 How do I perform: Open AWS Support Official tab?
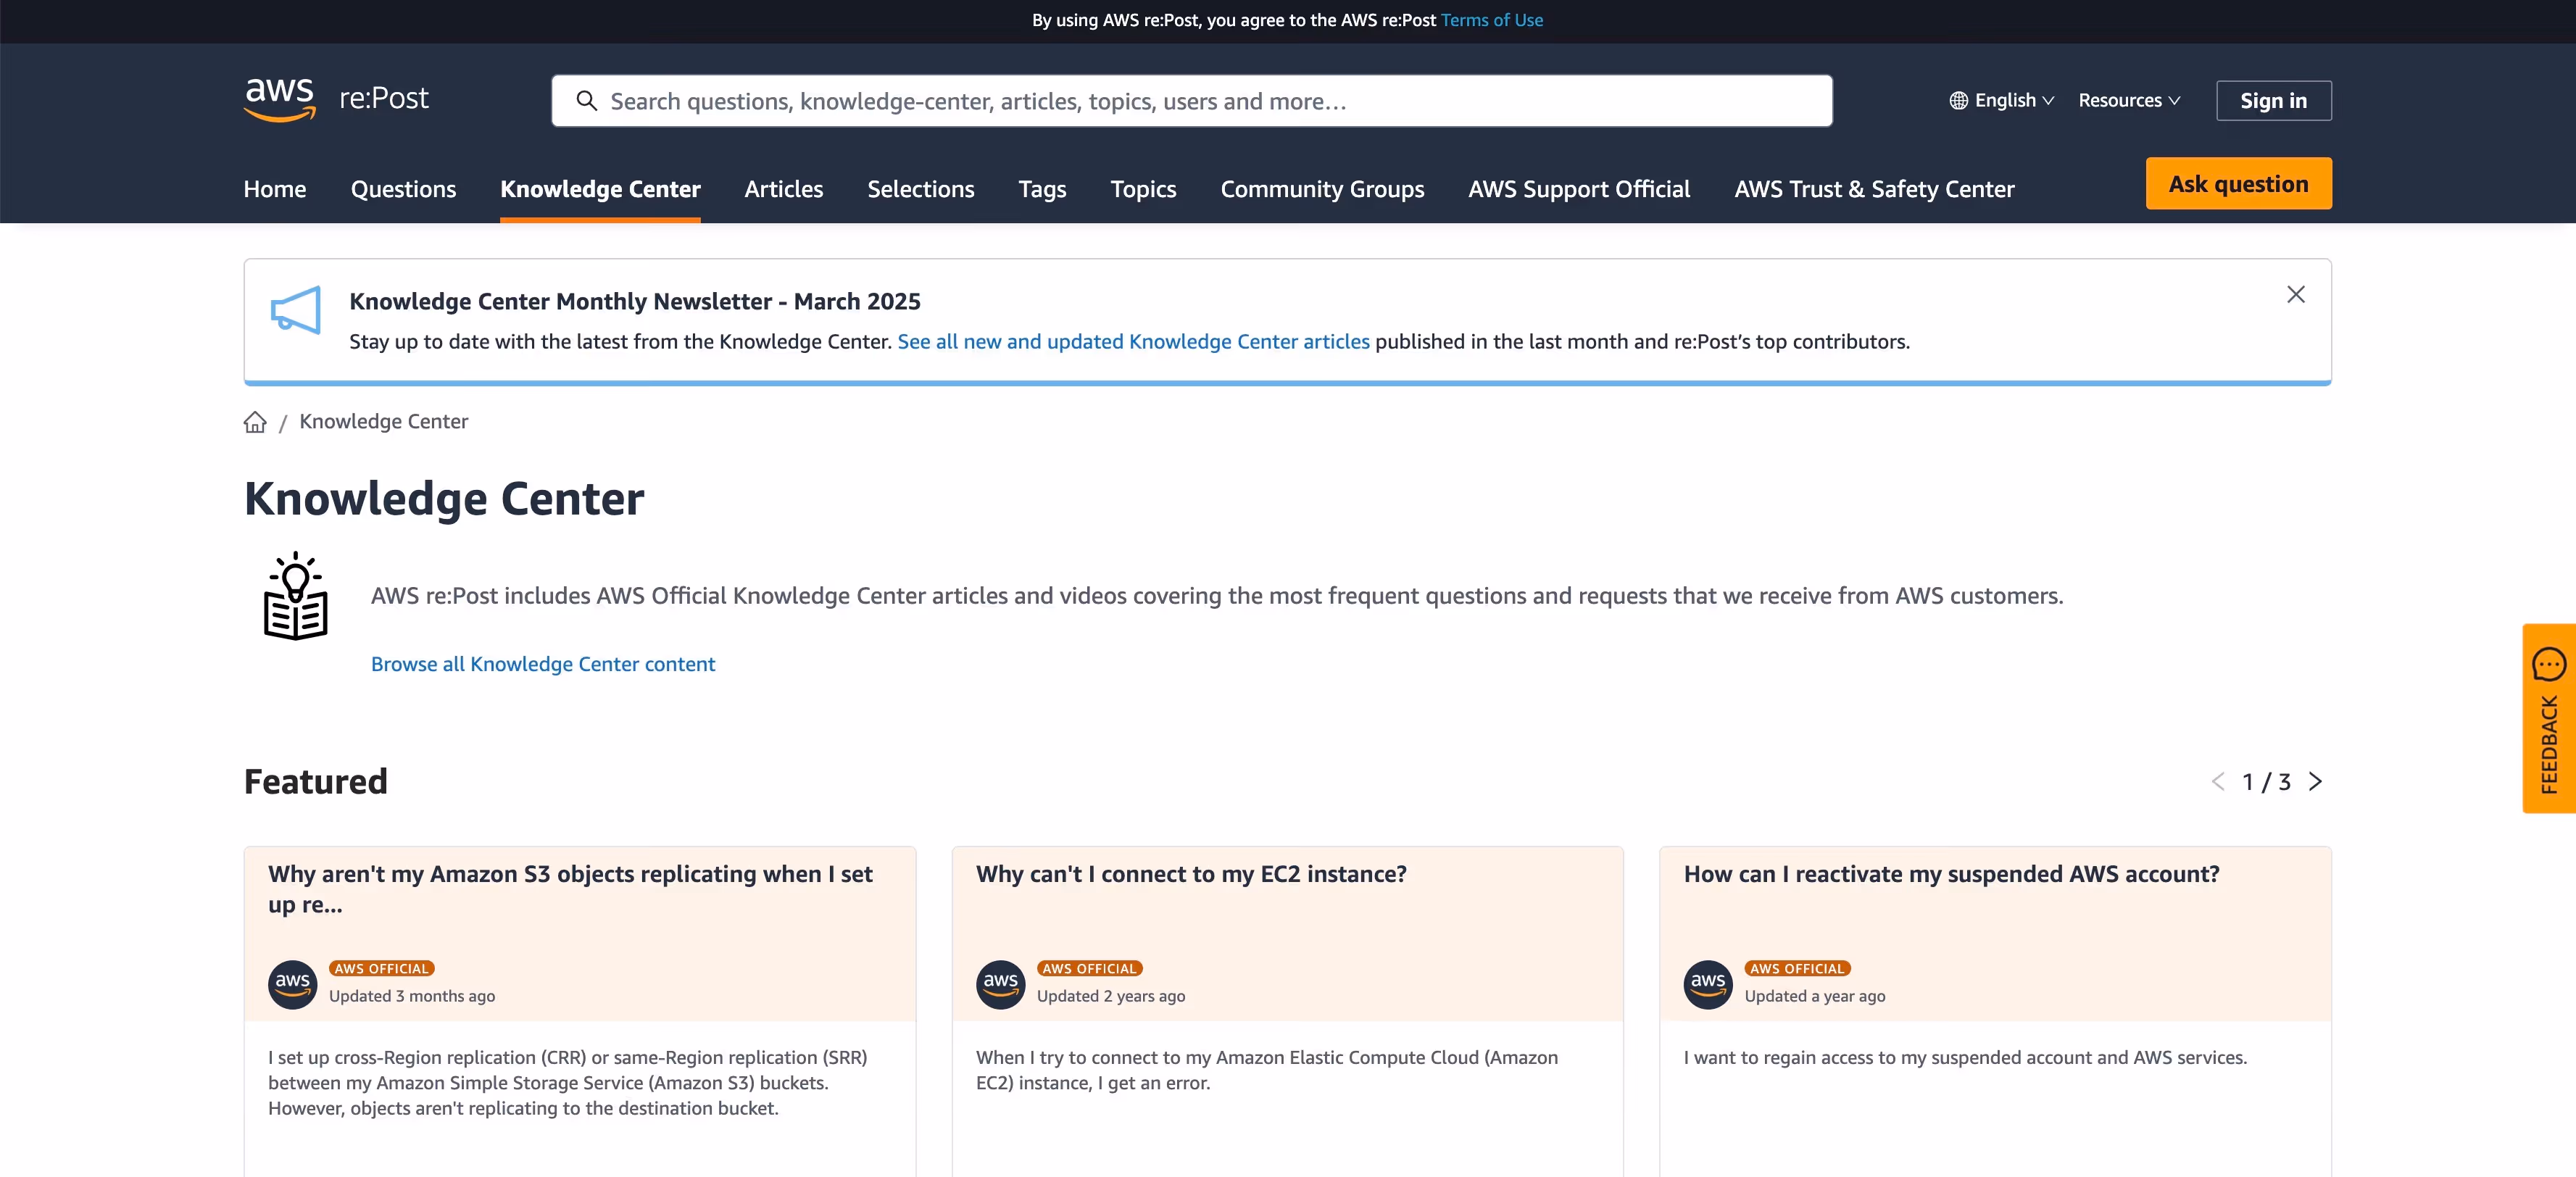coord(1579,189)
